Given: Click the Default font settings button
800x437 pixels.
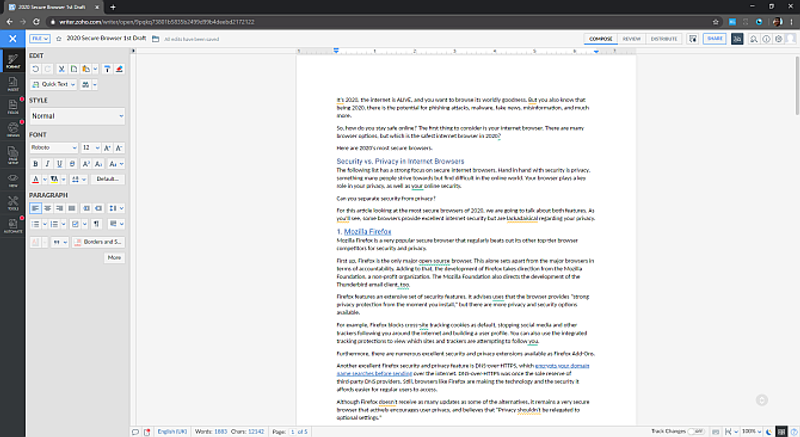Looking at the screenshot, I should [108, 179].
